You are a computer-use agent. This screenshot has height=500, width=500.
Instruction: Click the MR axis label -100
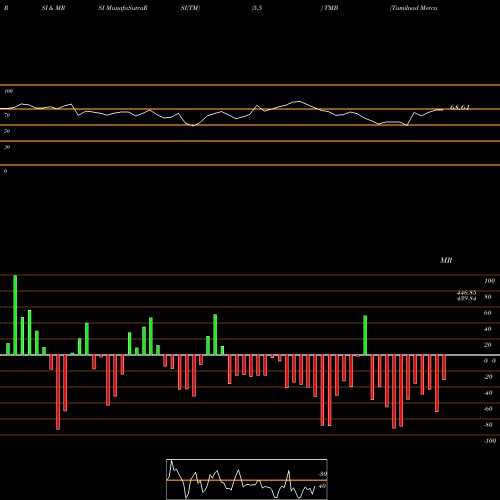point(490,441)
